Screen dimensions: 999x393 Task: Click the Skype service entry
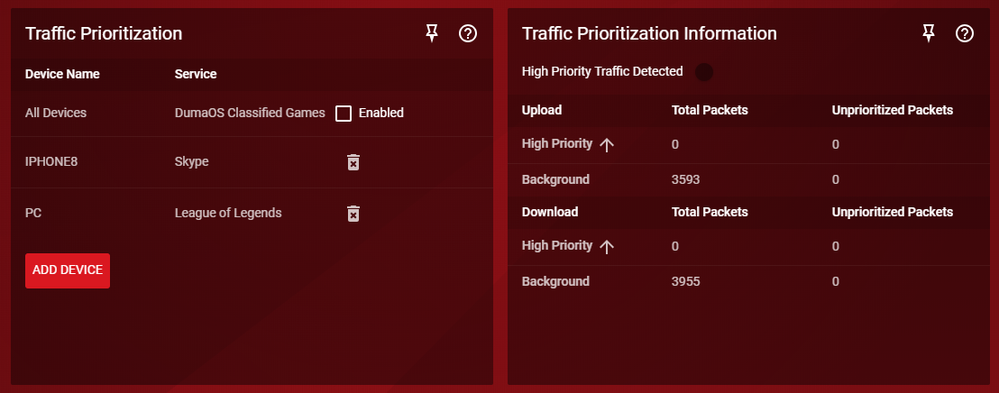click(x=192, y=162)
